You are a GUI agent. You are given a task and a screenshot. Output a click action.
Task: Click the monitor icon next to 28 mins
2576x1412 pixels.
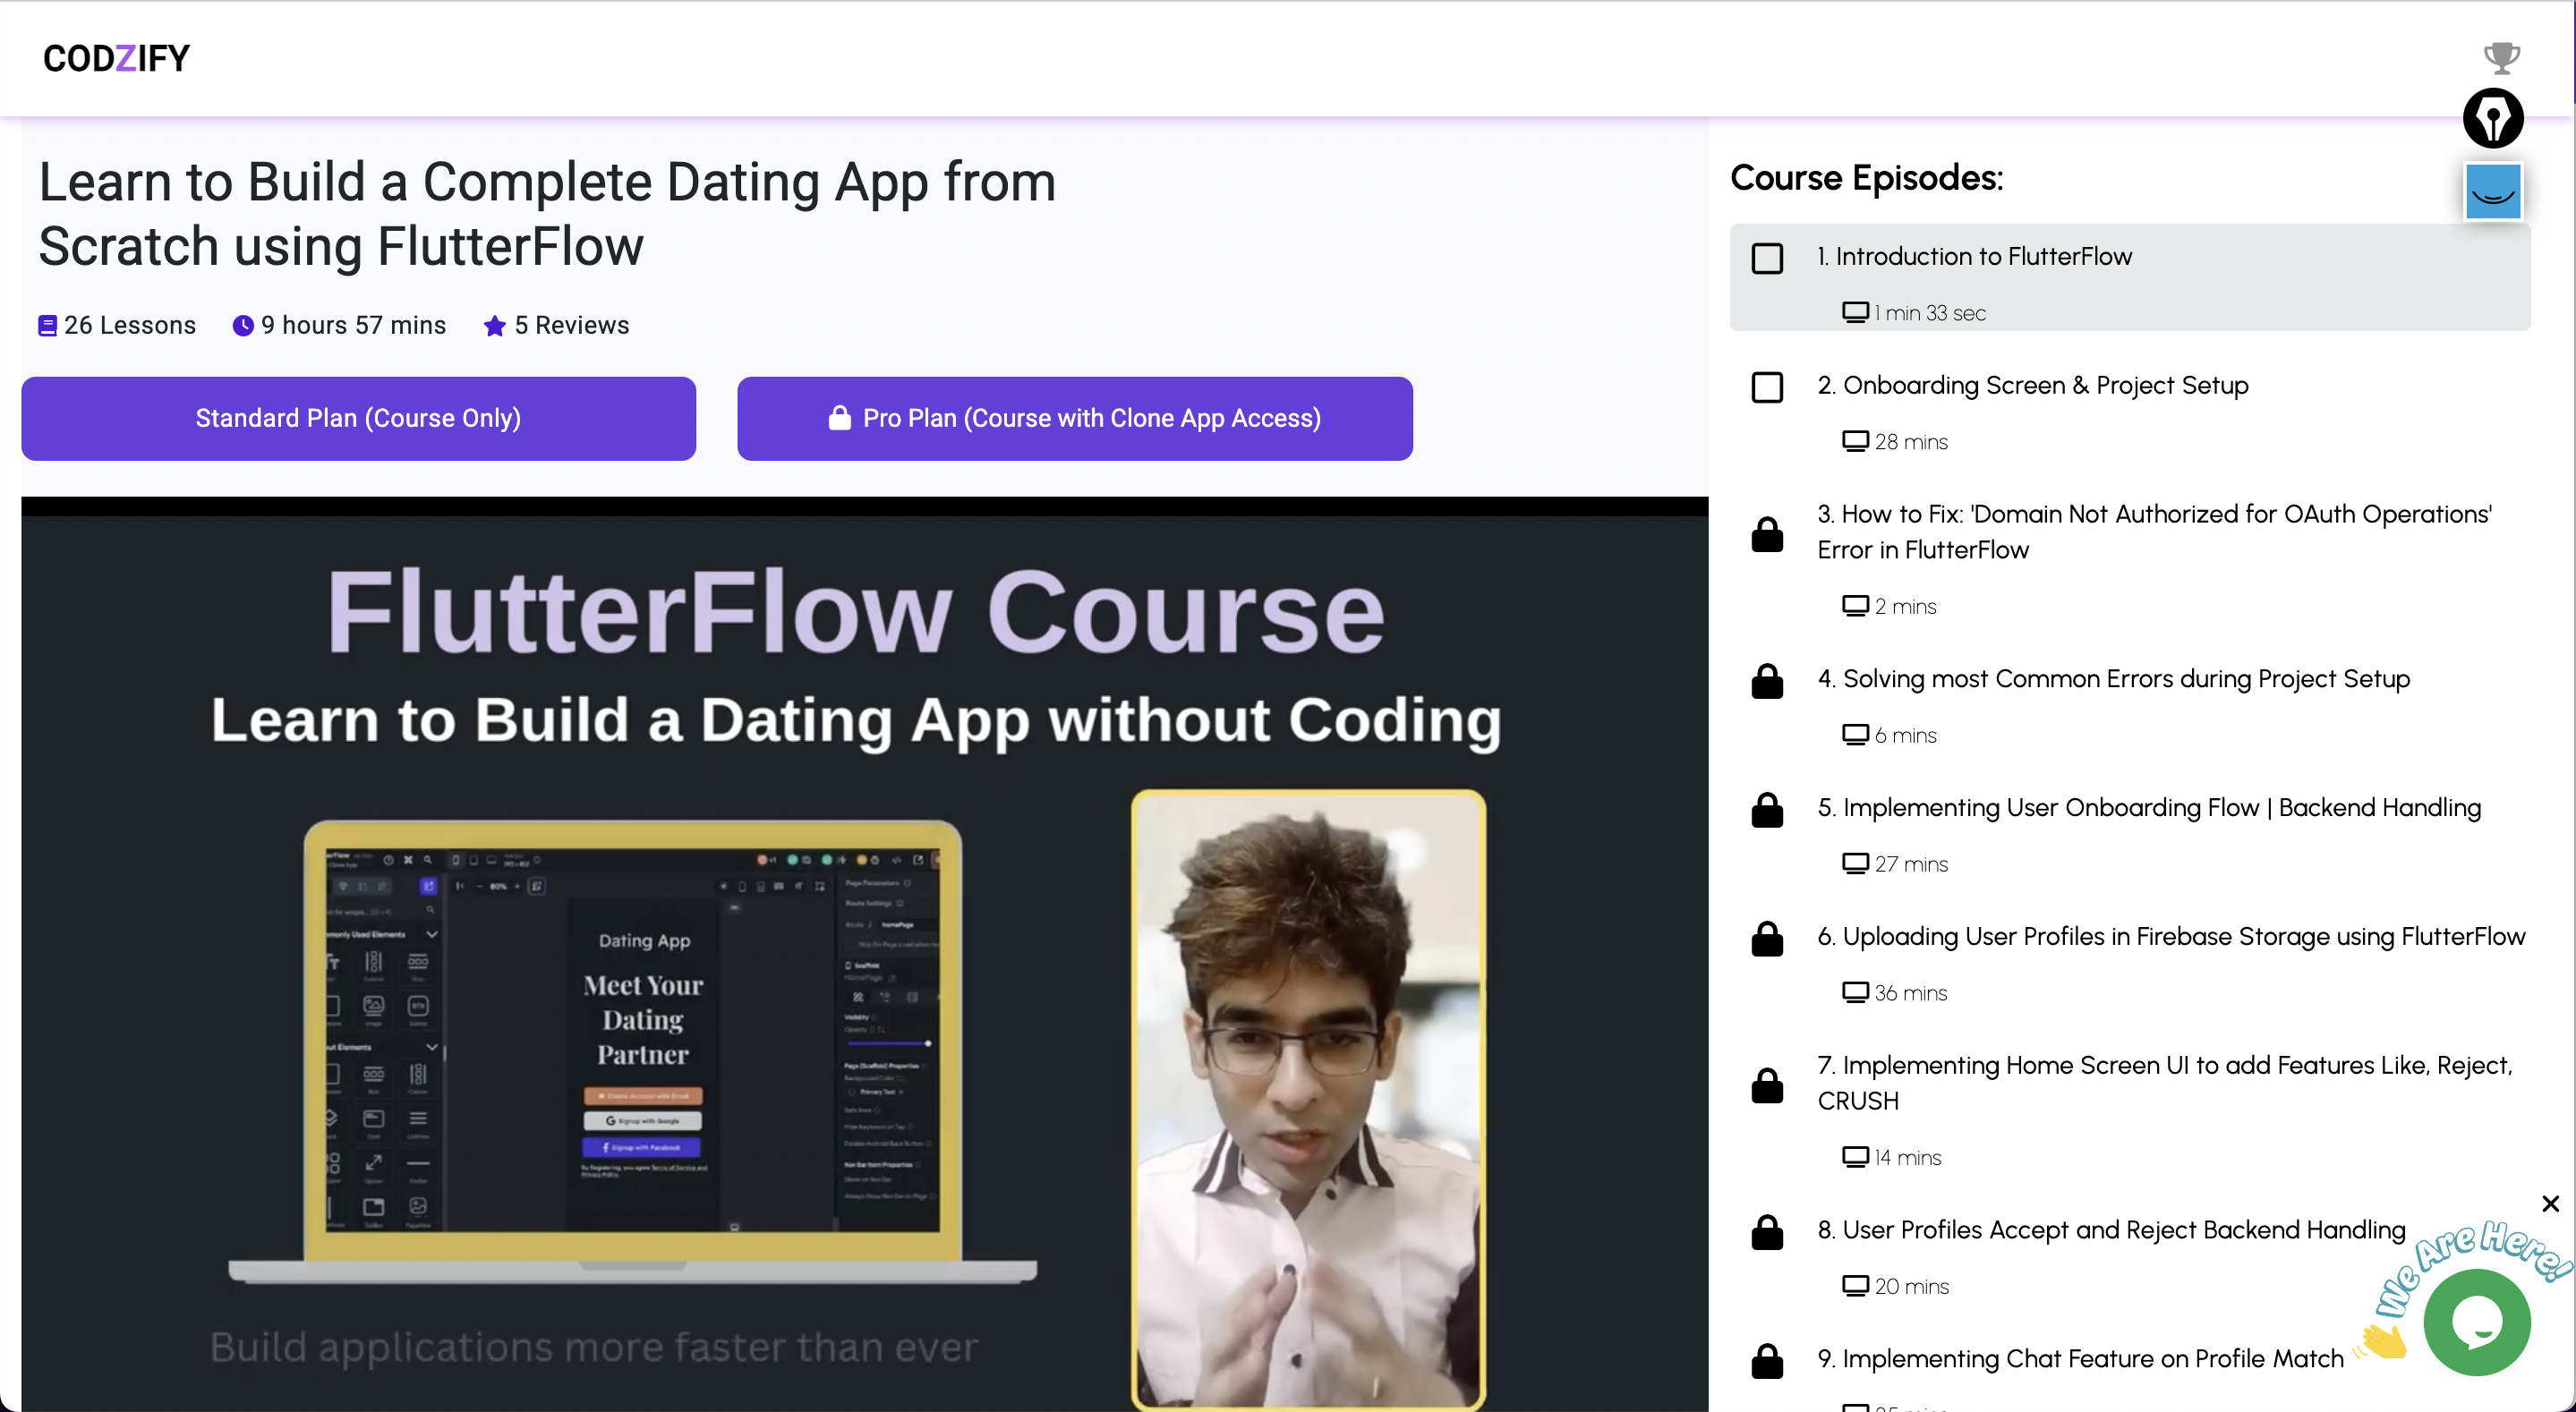click(1855, 441)
